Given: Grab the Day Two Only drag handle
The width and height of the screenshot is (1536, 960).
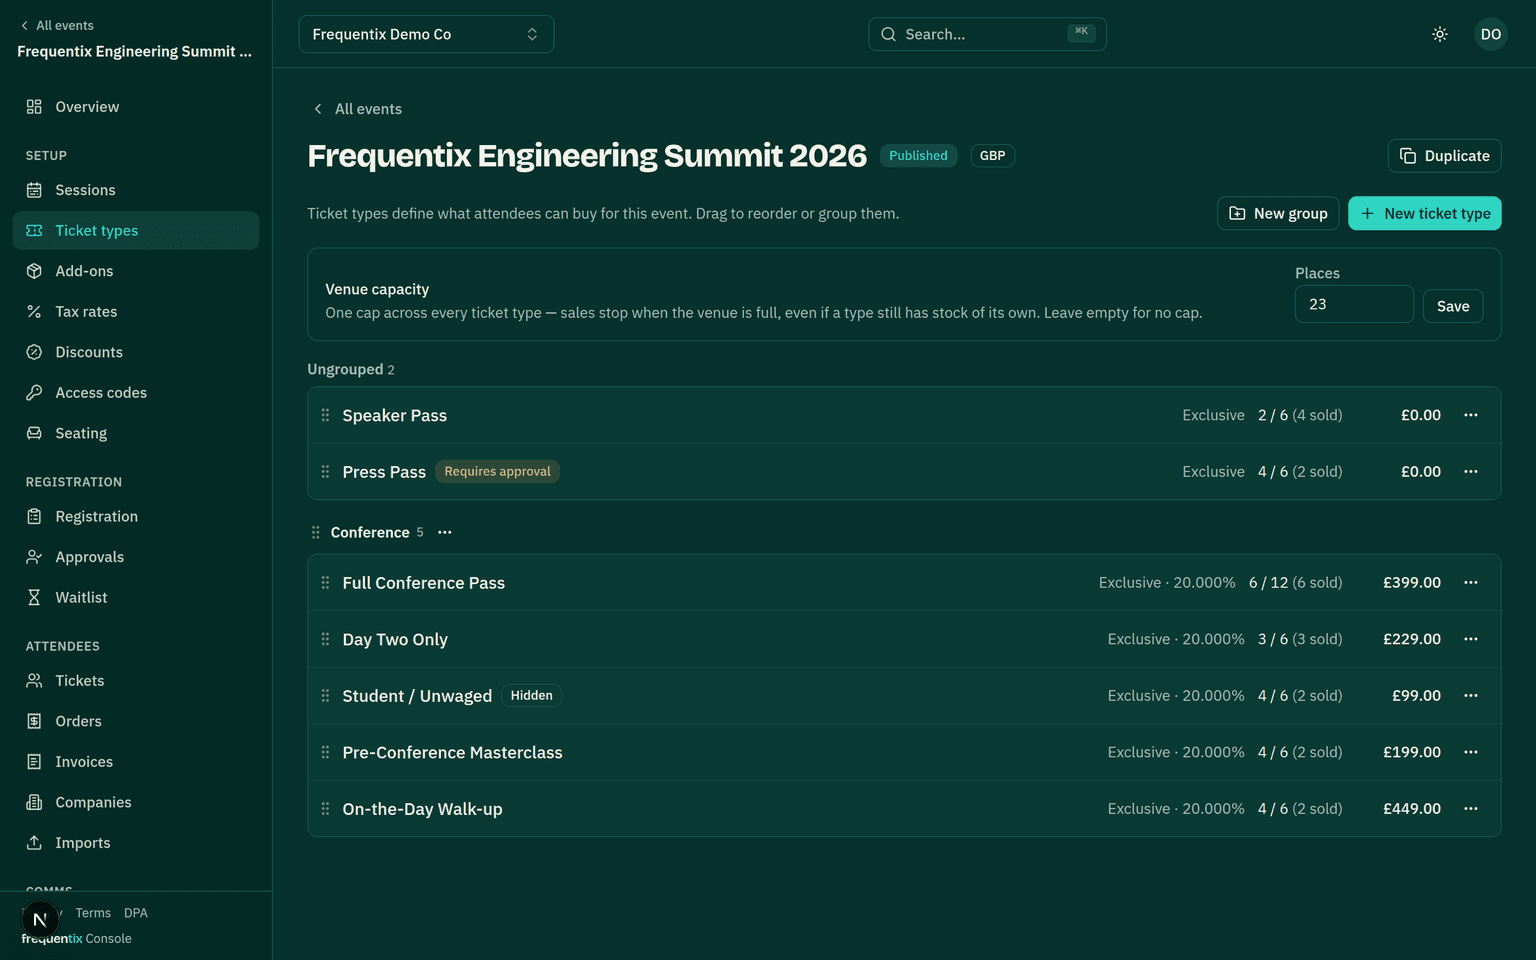Looking at the screenshot, I should (x=325, y=639).
